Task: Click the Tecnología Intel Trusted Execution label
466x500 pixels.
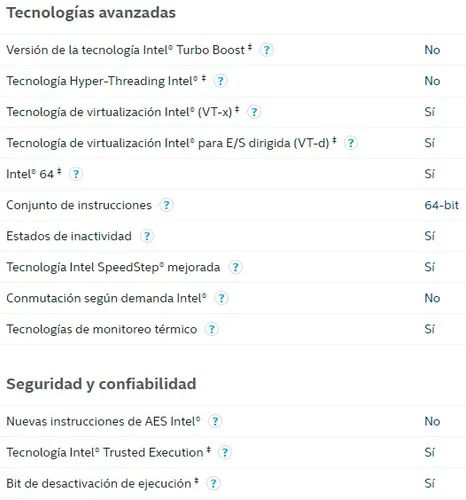Action: pos(108,452)
